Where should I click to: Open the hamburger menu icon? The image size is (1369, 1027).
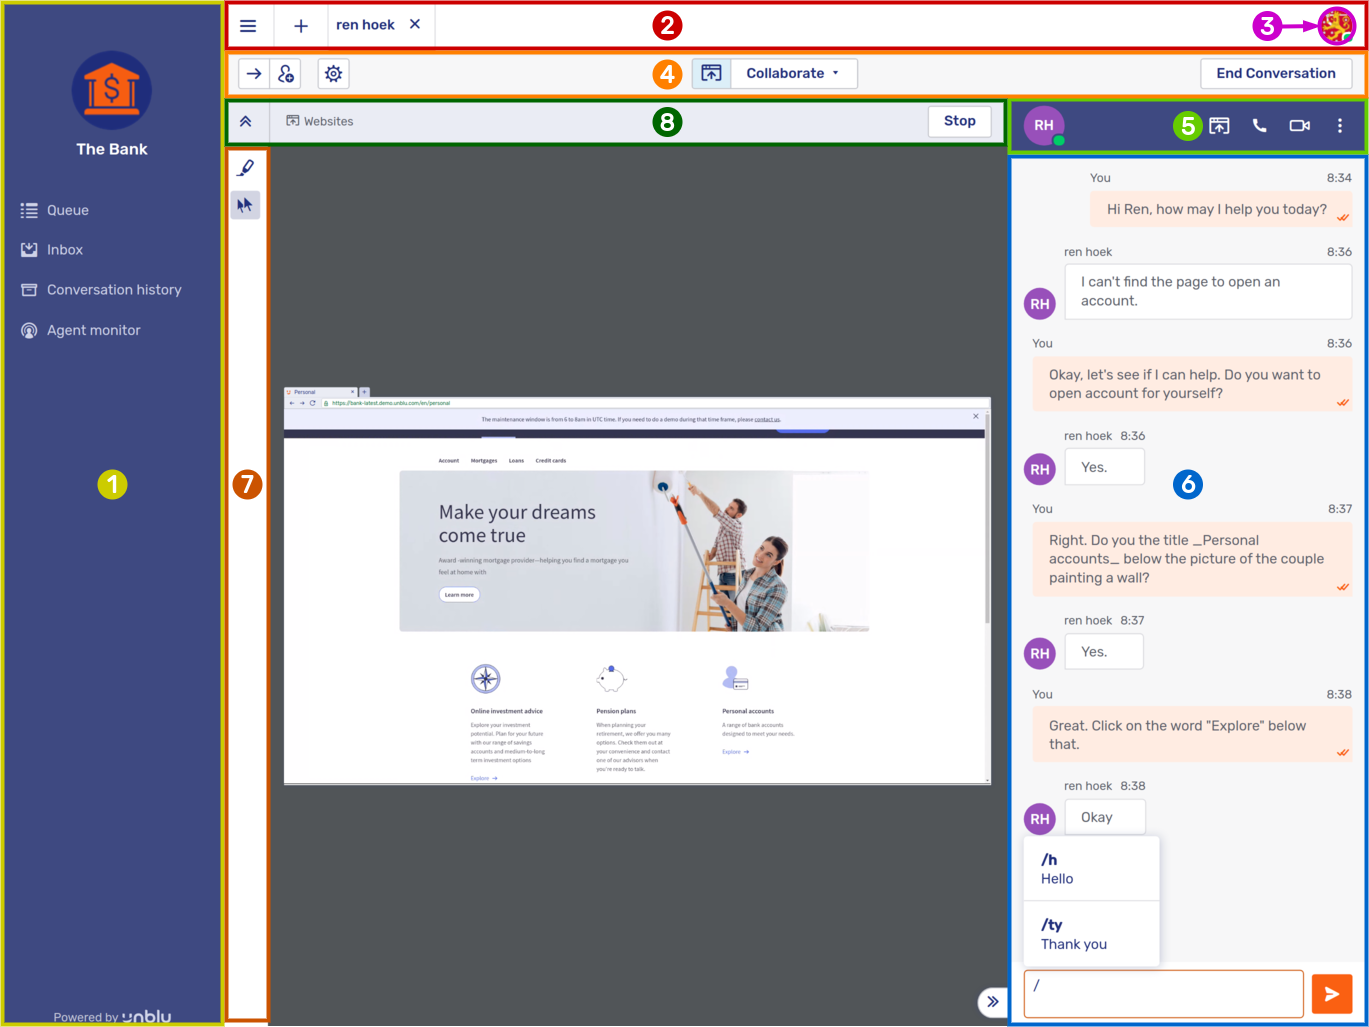(x=248, y=26)
